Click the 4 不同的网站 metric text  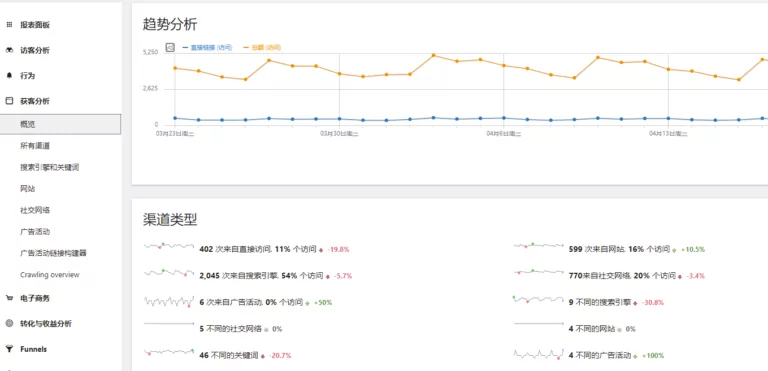pyautogui.click(x=592, y=329)
